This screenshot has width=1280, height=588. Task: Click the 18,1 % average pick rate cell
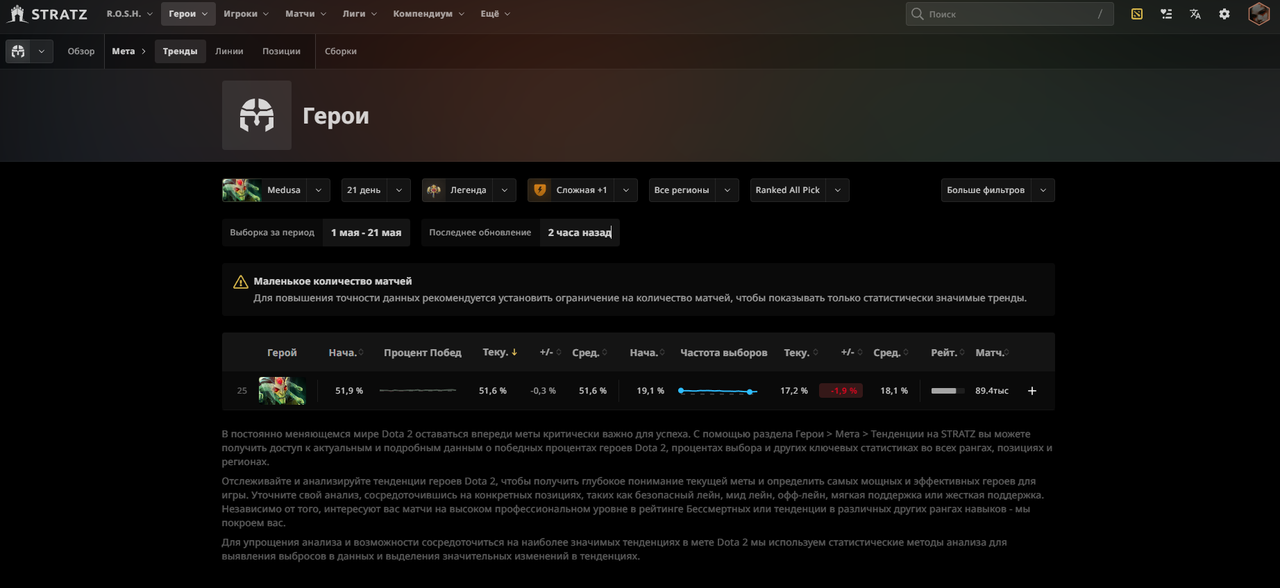coord(894,391)
